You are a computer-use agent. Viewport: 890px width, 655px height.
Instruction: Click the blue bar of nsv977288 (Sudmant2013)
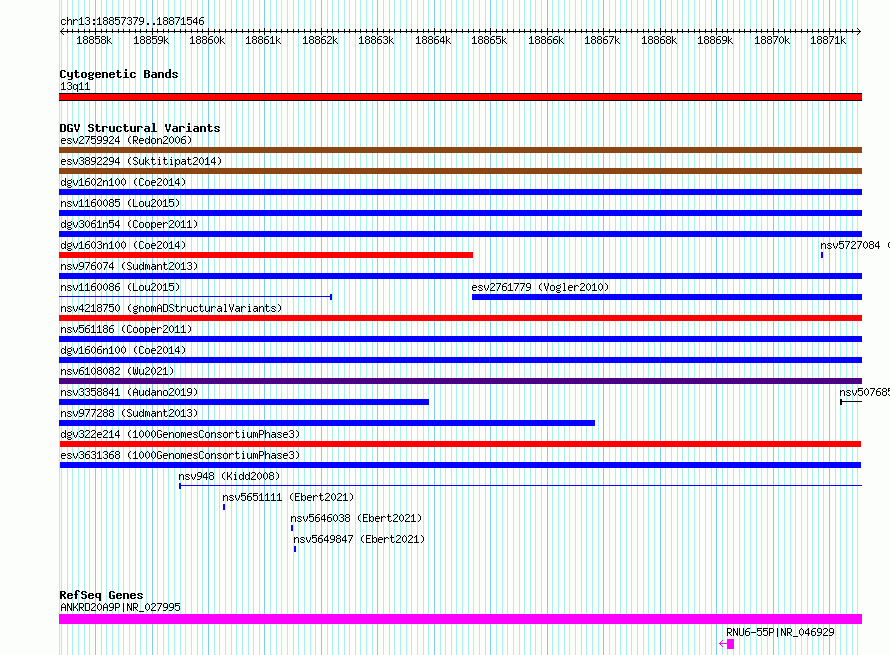pos(327,423)
